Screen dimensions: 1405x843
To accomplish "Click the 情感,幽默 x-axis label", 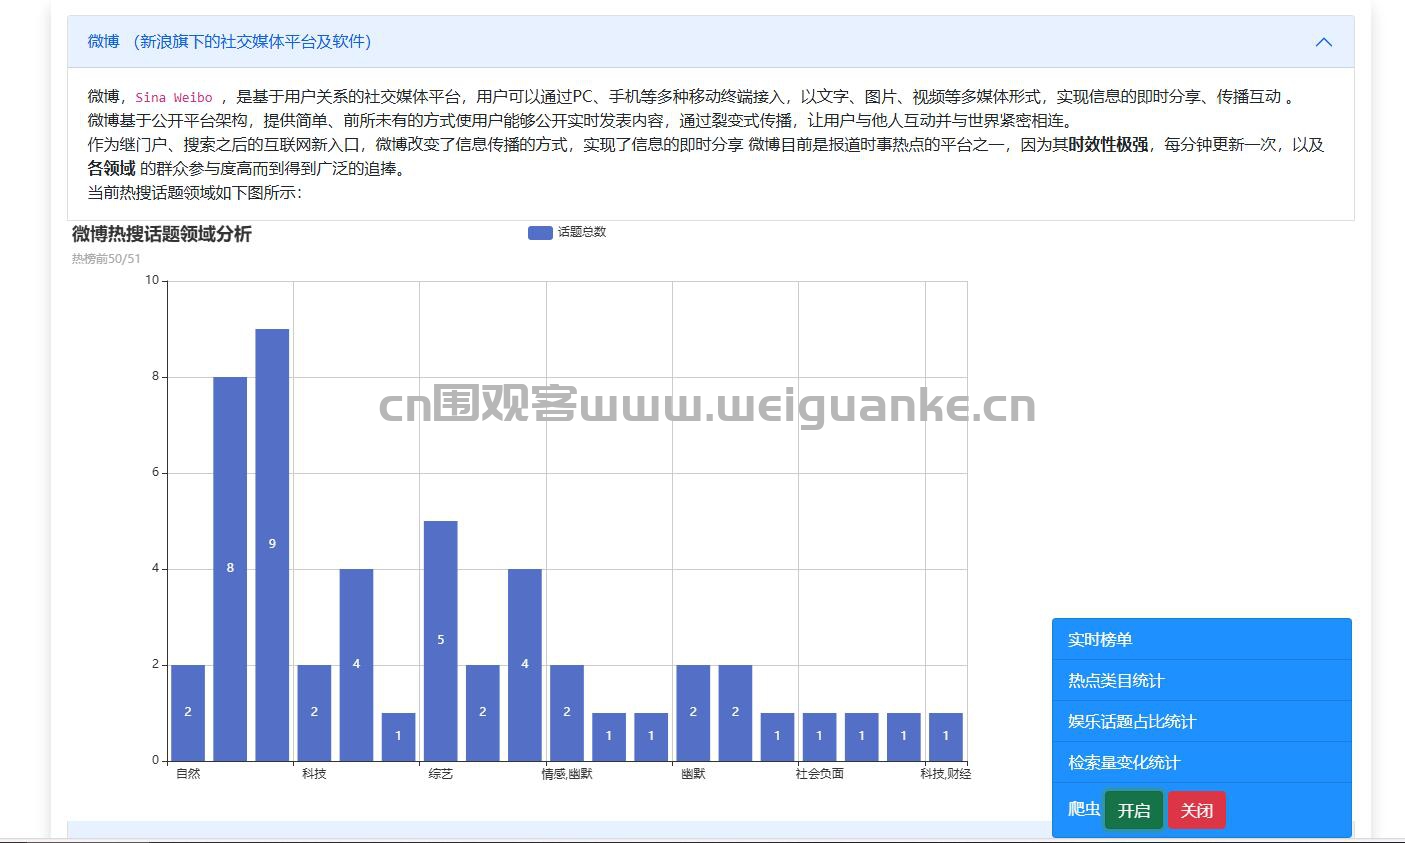I will 567,774.
